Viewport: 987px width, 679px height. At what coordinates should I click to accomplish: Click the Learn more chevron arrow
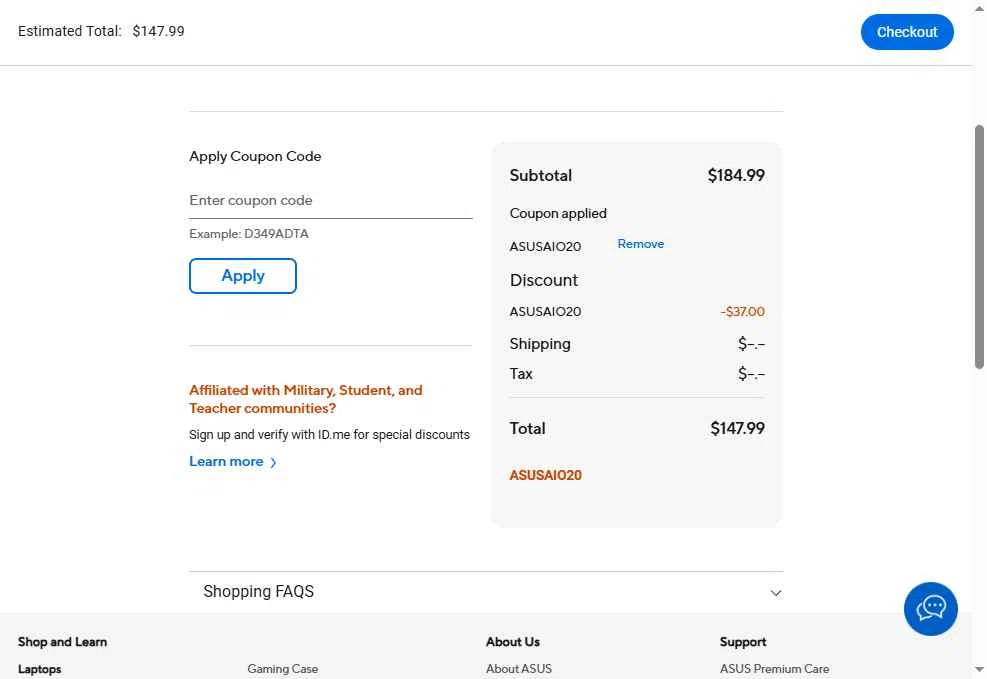click(x=273, y=463)
